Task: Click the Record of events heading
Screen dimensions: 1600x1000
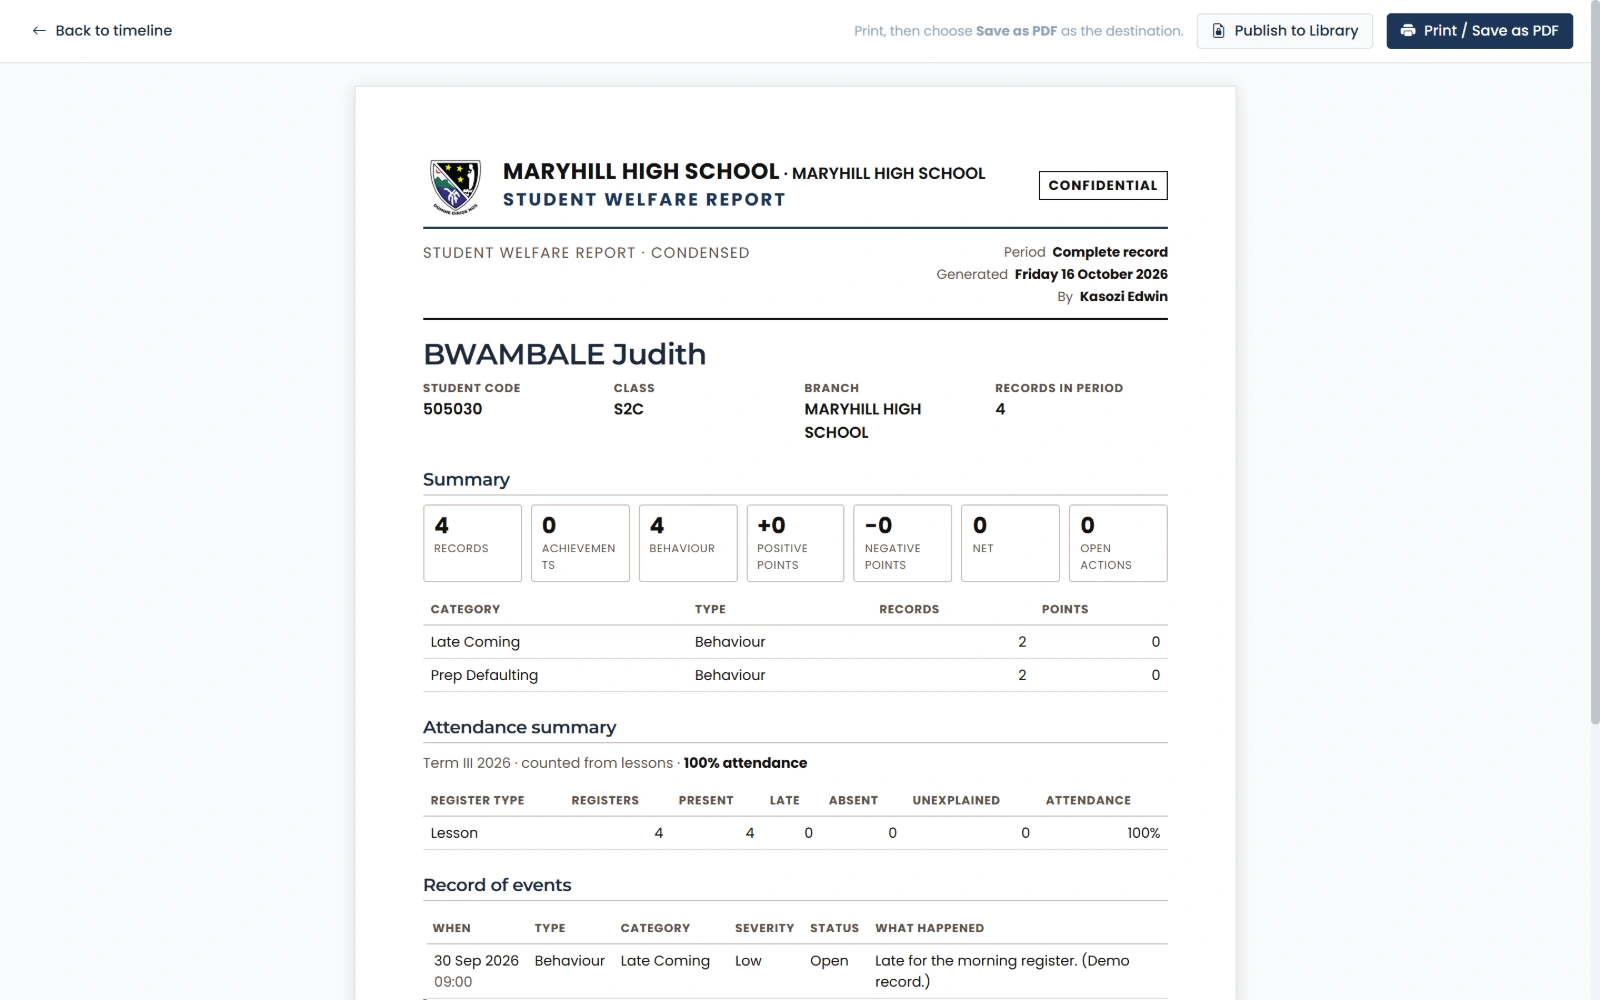Action: tap(497, 885)
